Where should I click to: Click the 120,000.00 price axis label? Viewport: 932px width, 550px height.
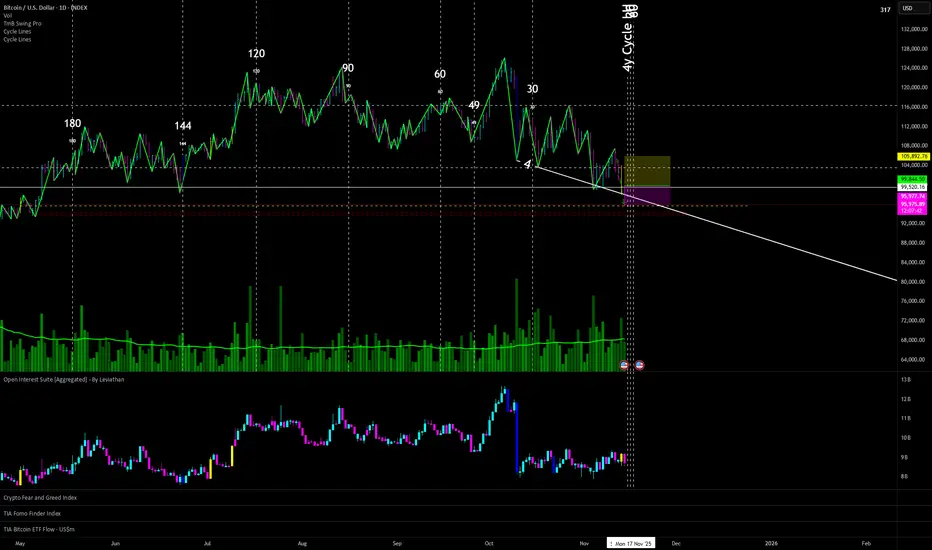(x=914, y=87)
